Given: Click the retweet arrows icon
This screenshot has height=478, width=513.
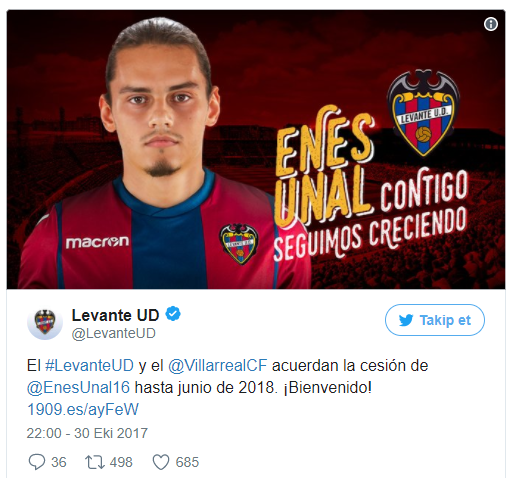Looking at the screenshot, I should 95,462.
